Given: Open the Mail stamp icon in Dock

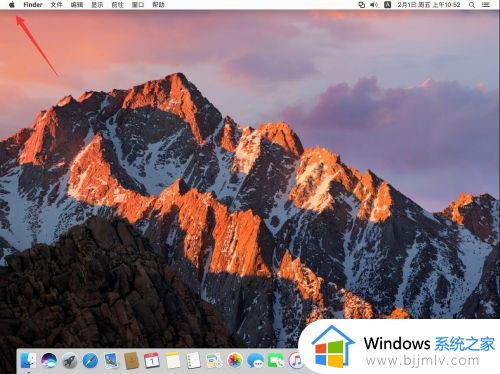Looking at the screenshot, I should click(x=111, y=361).
